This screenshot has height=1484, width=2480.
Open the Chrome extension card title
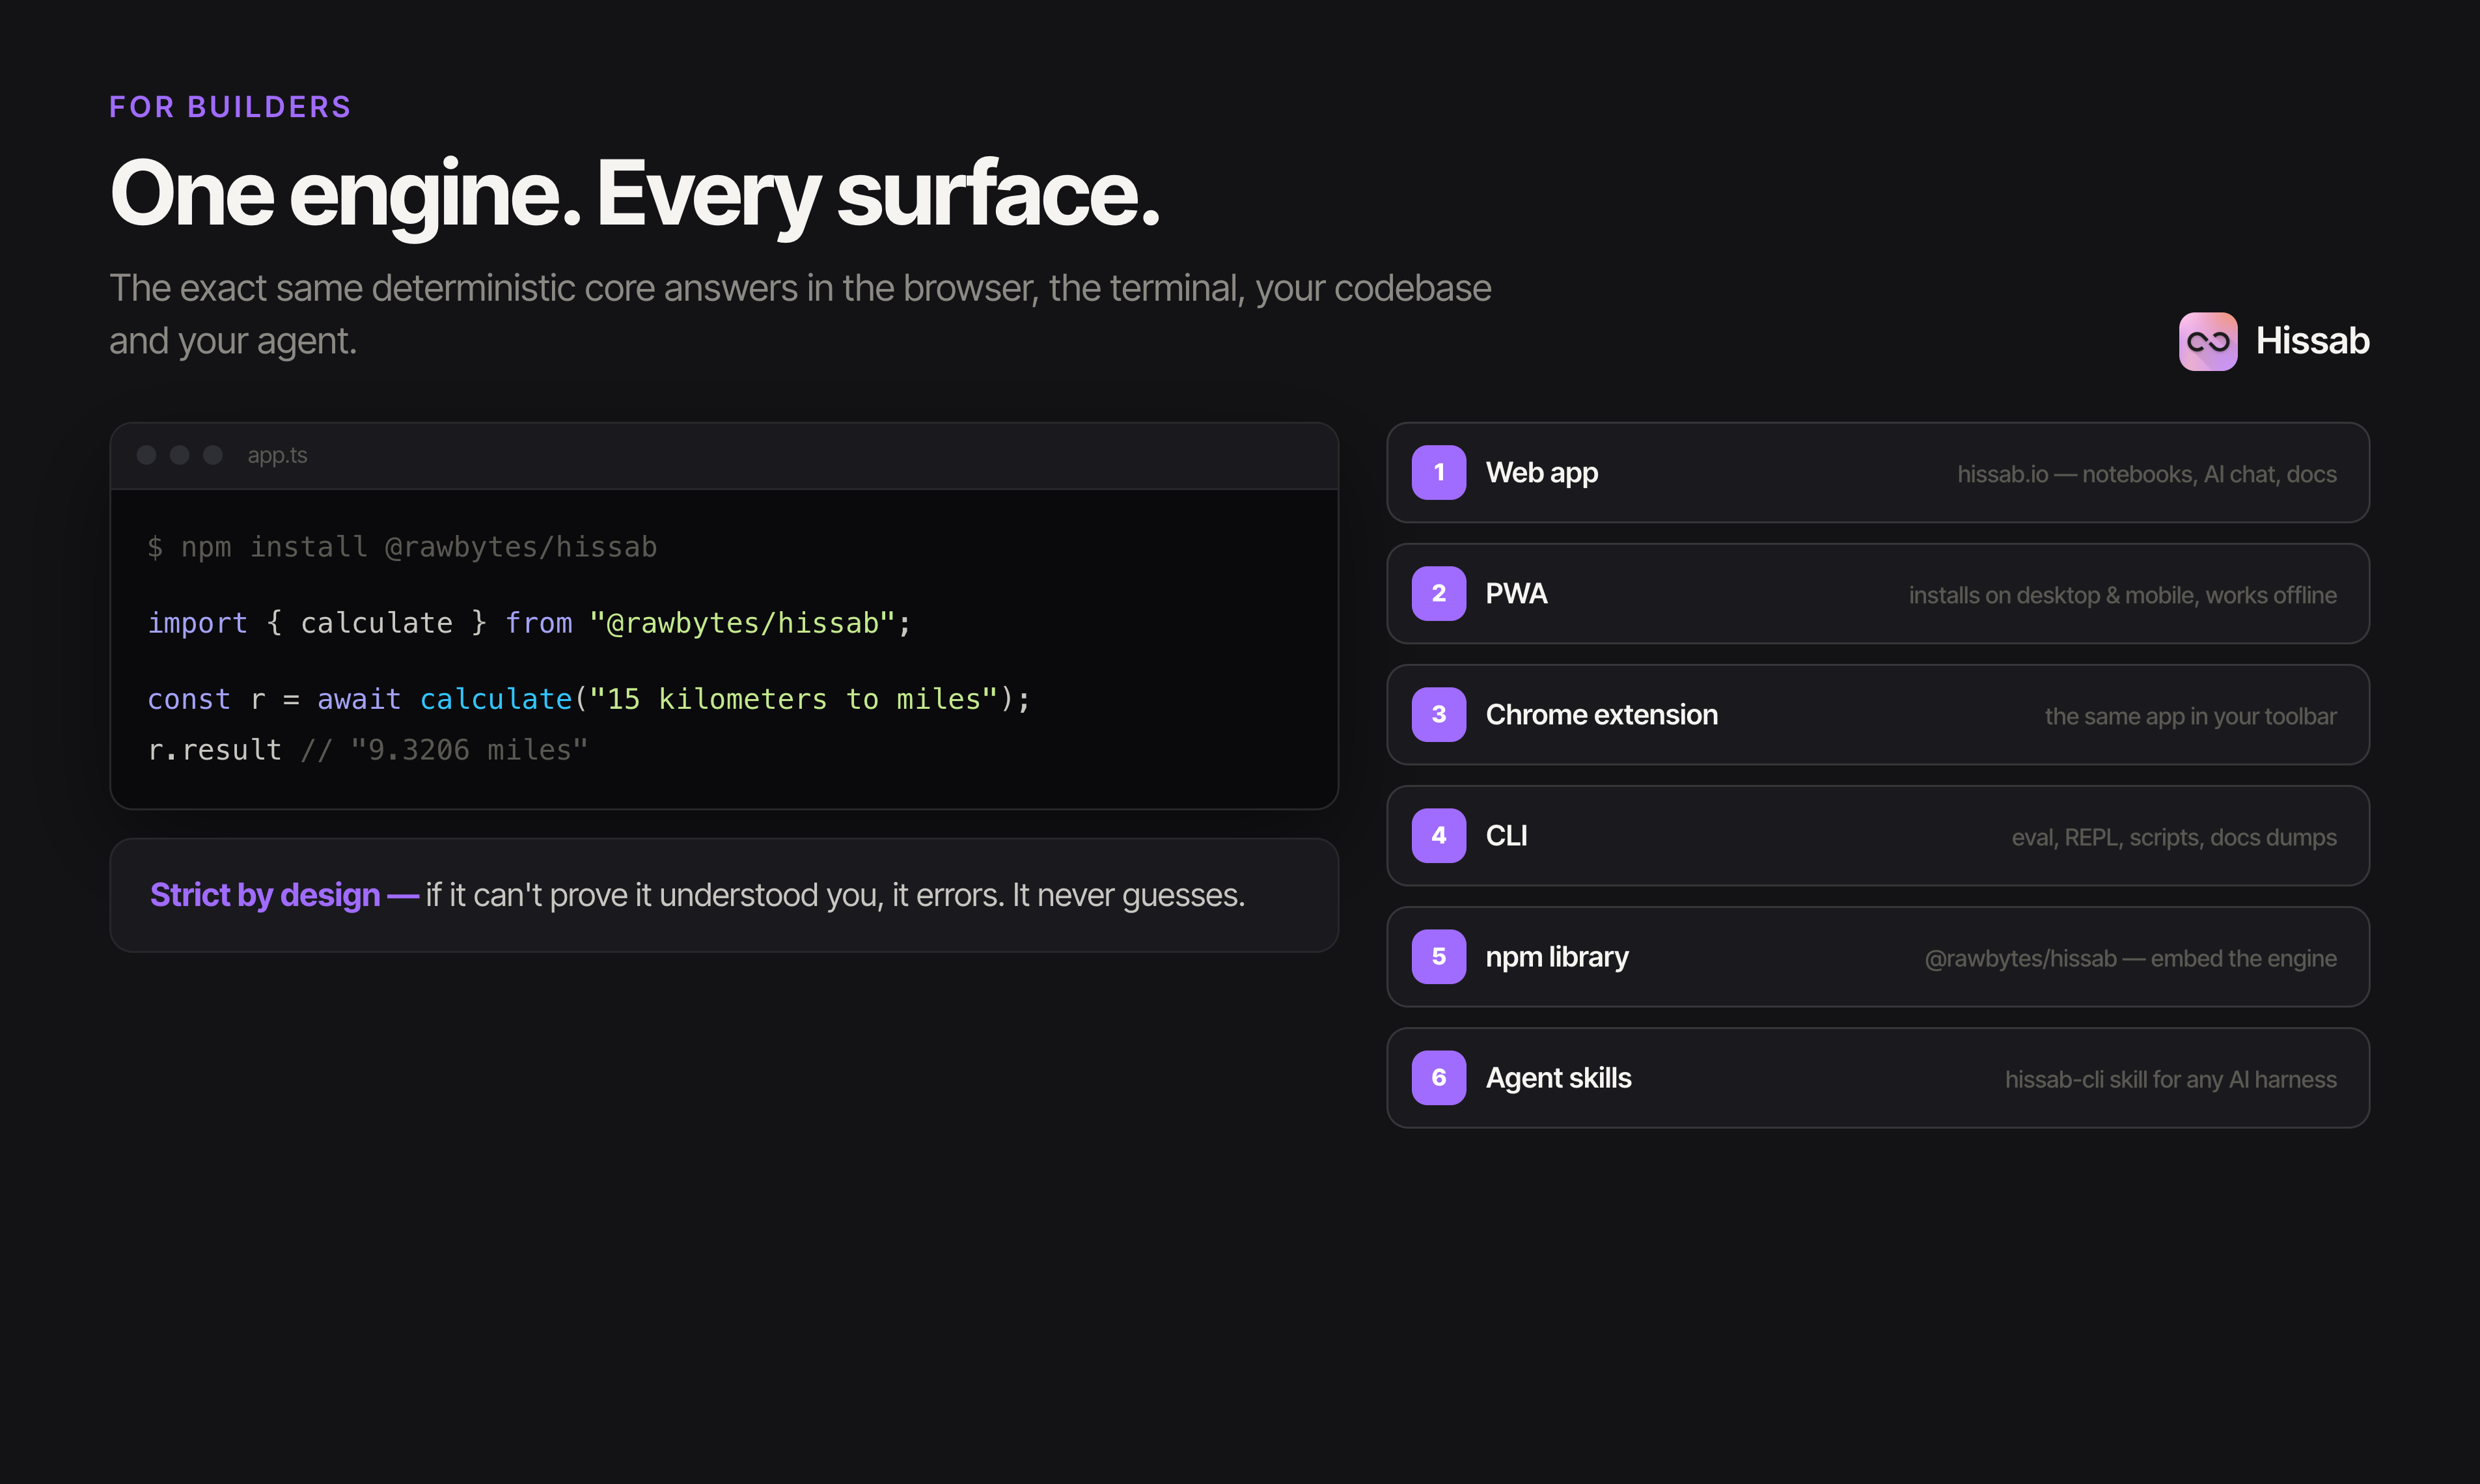point(1602,714)
